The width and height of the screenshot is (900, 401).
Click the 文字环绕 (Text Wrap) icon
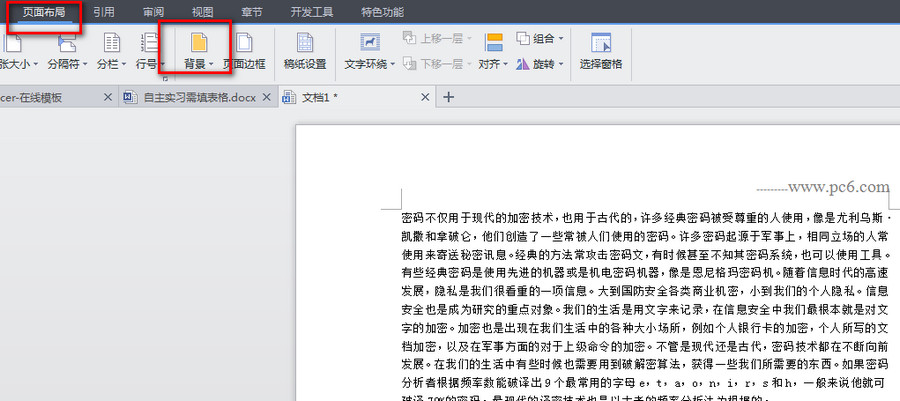tap(369, 42)
